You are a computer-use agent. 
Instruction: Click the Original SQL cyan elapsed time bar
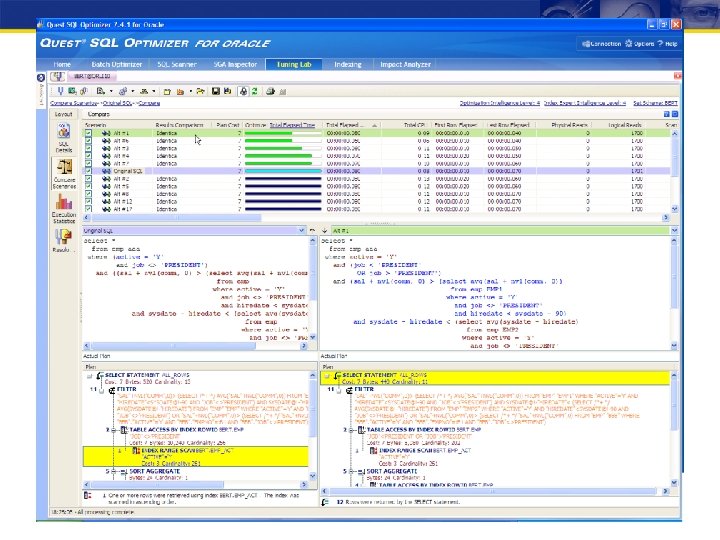pos(283,171)
